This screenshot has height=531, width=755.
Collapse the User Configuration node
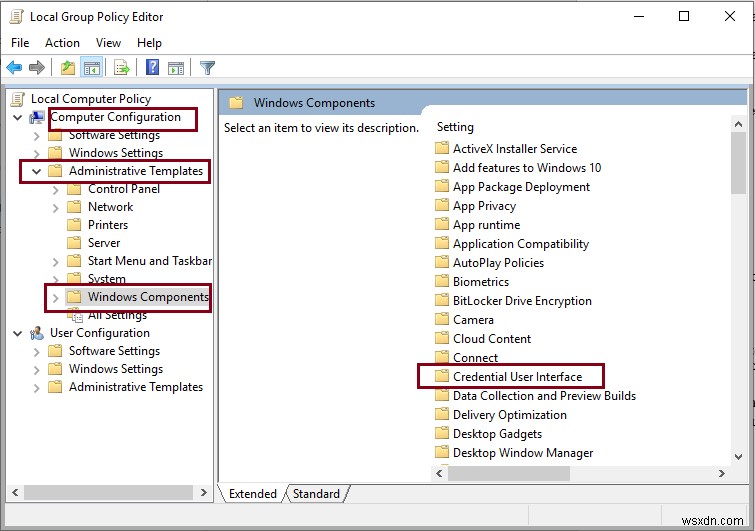click(17, 333)
